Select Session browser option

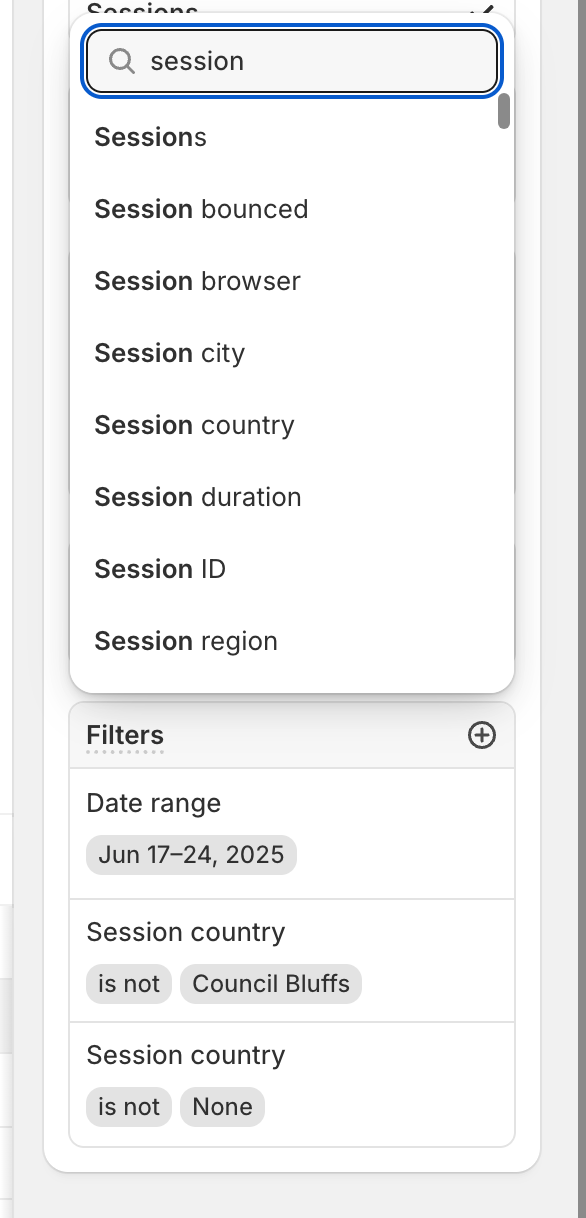pyautogui.click(x=292, y=281)
